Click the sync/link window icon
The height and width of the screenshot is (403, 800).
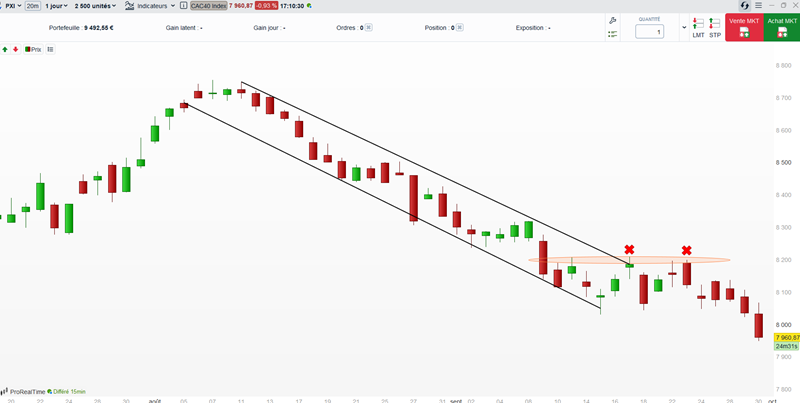click(744, 6)
